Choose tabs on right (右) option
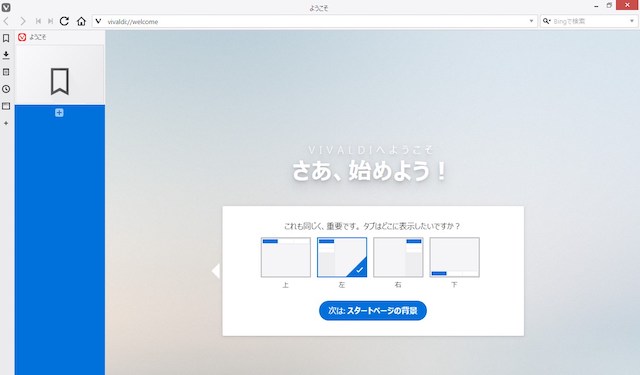 point(398,257)
